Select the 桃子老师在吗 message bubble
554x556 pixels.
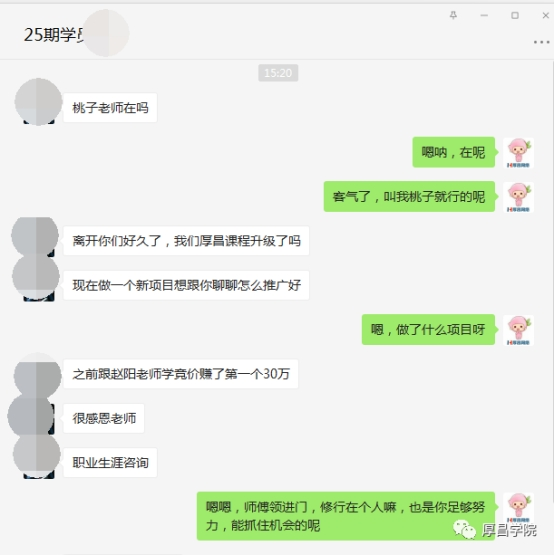(x=110, y=108)
